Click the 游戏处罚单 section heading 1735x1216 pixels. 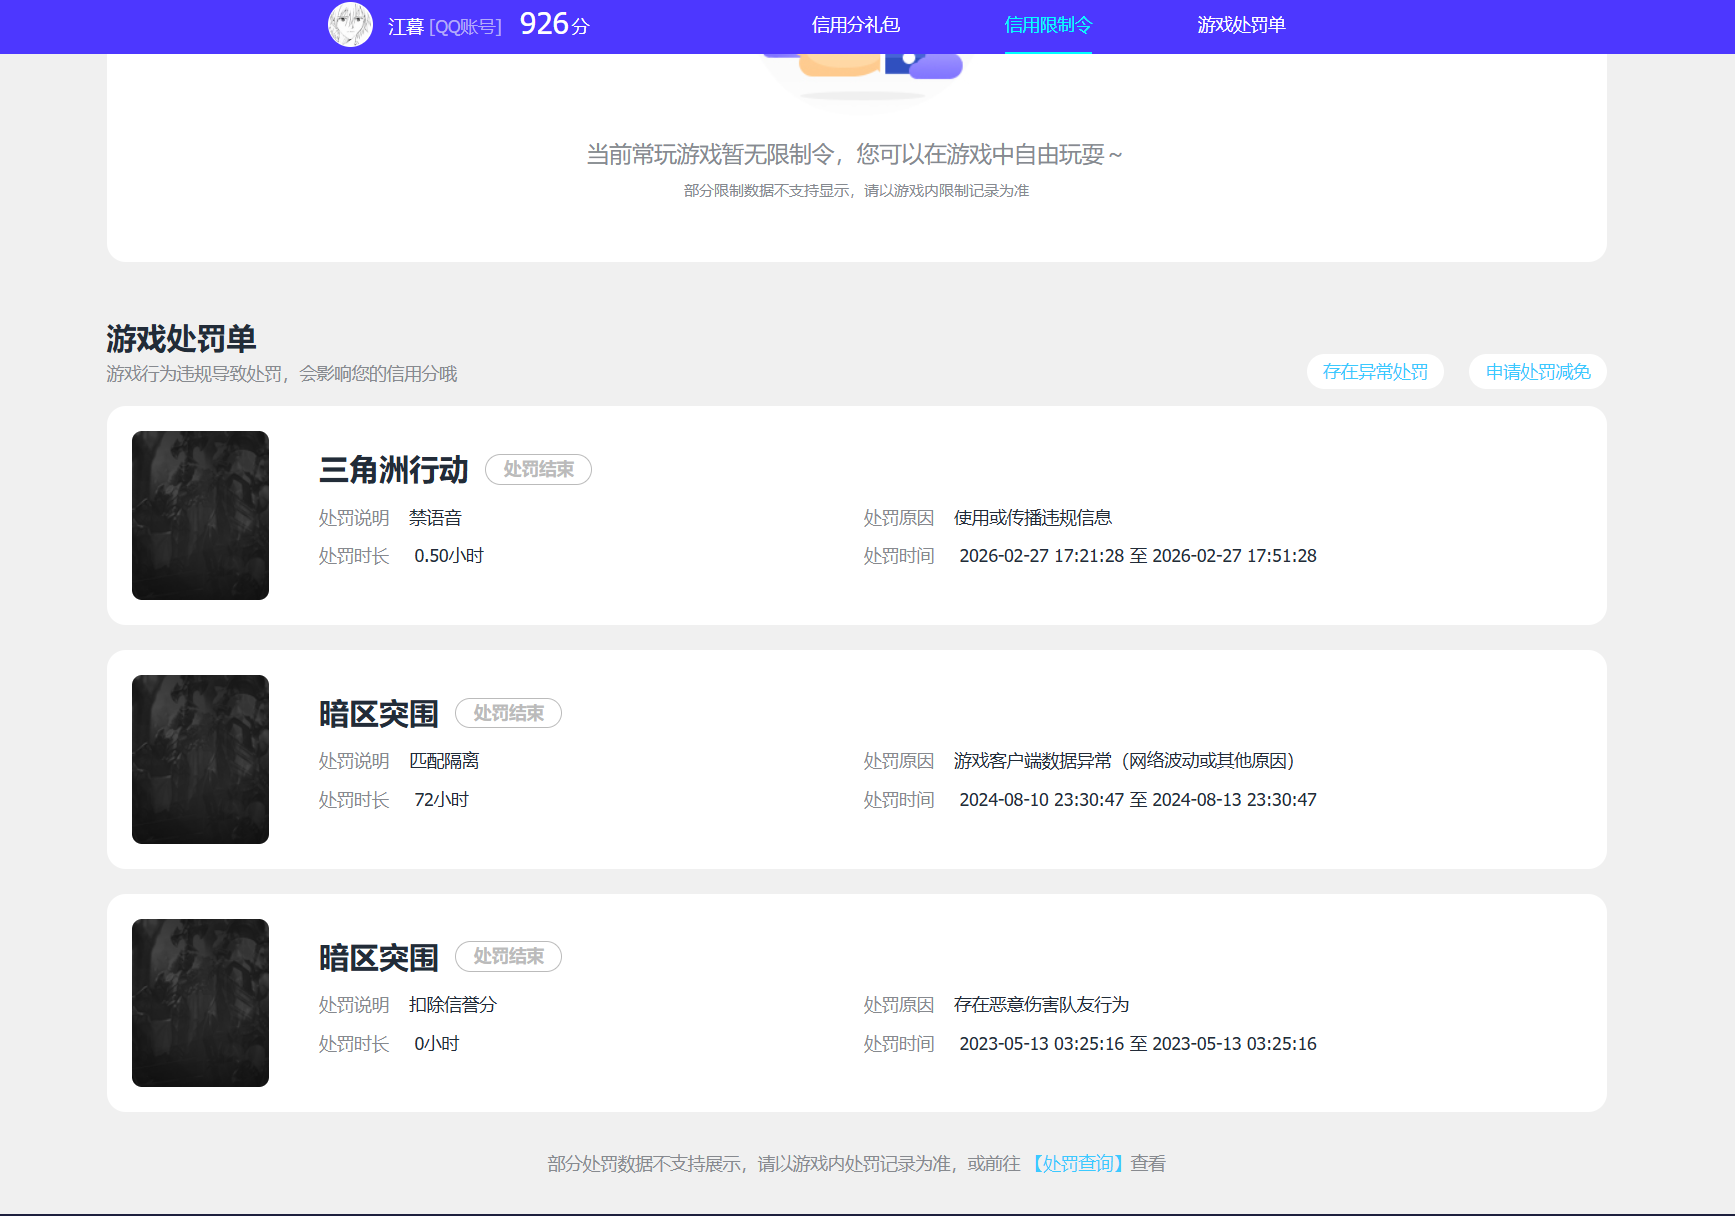181,339
